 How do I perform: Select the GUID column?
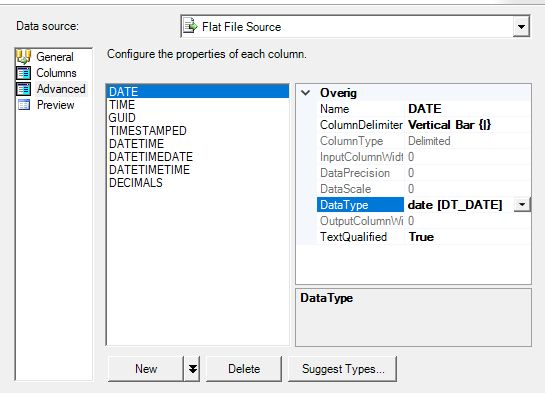(197, 117)
